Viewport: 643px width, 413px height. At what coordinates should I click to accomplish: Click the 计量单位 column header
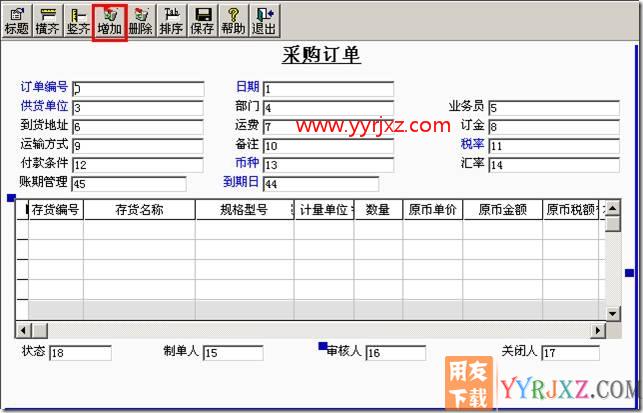324,210
